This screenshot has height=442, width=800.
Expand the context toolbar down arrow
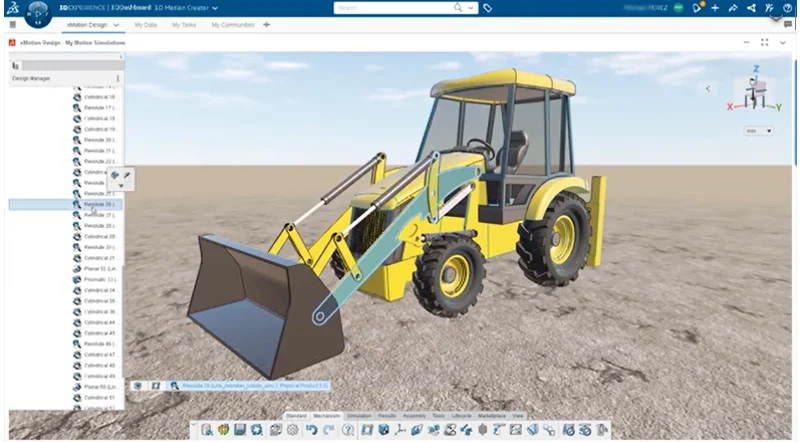pyautogui.click(x=121, y=186)
